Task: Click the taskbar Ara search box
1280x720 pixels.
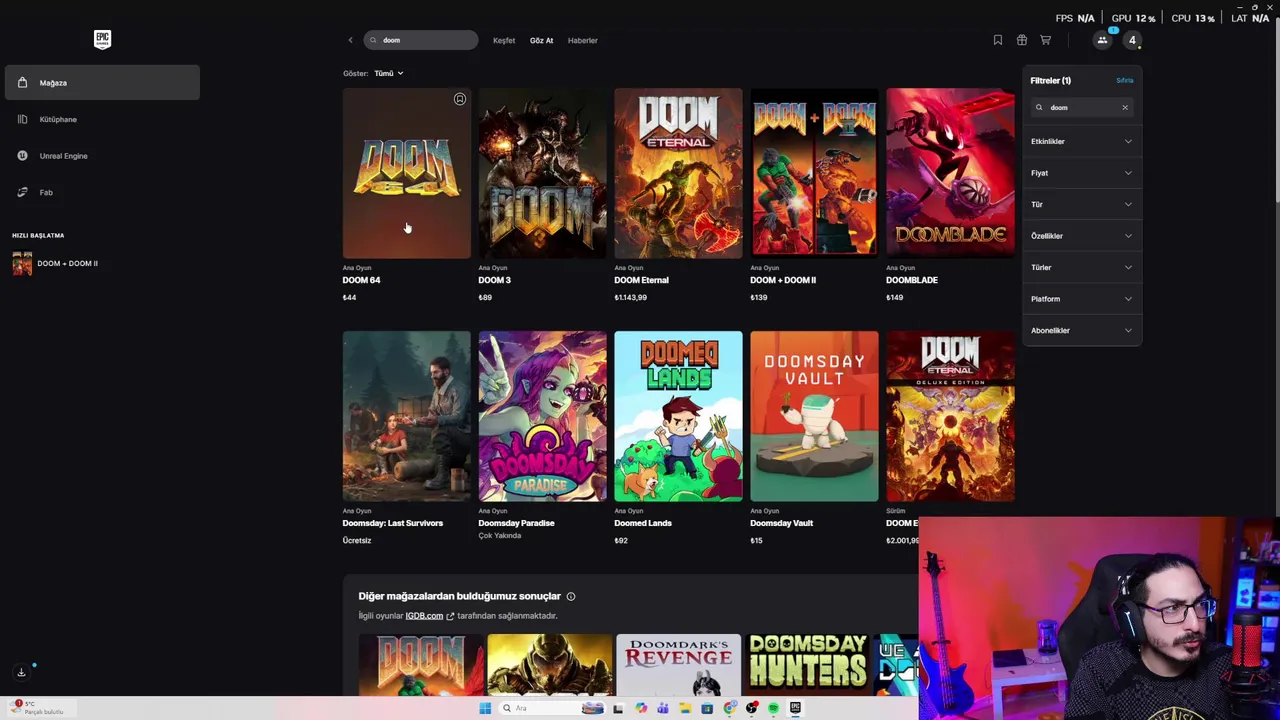Action: tap(552, 708)
